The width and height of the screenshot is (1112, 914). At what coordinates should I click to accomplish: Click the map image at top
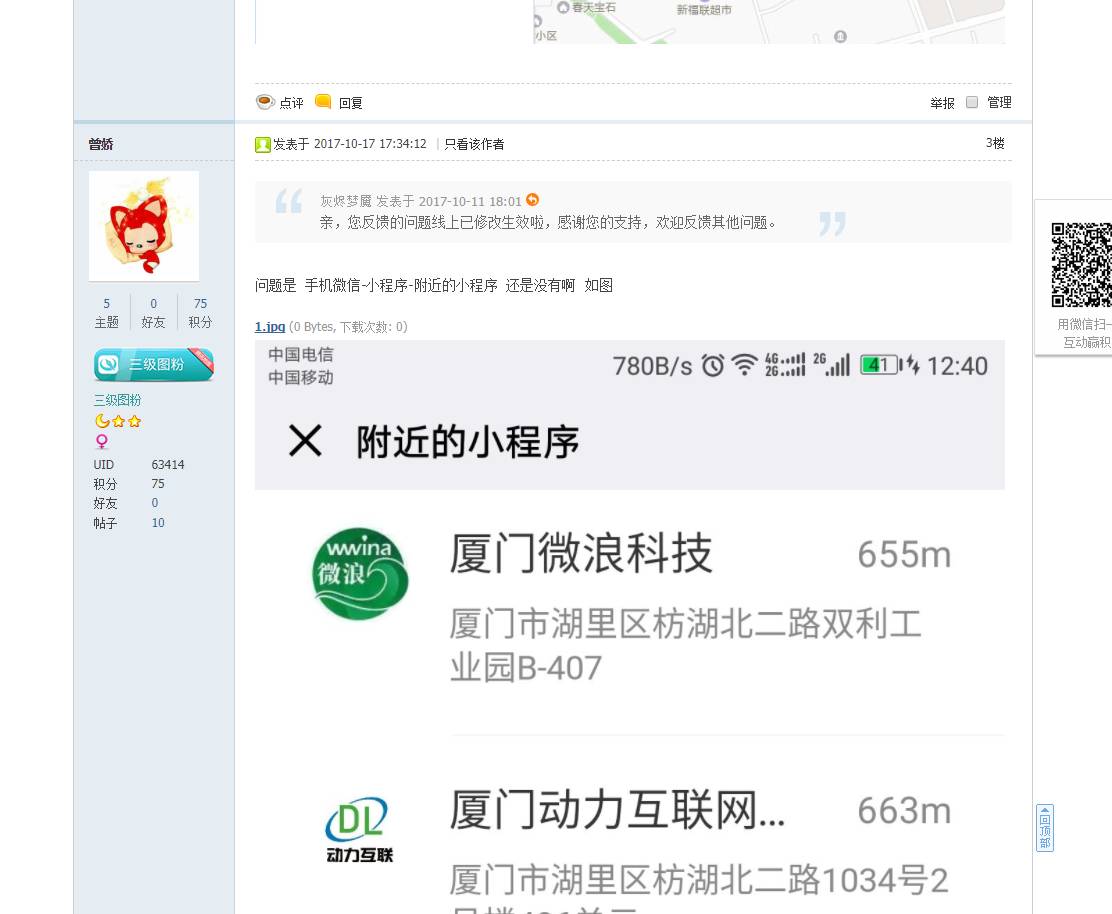pos(769,22)
